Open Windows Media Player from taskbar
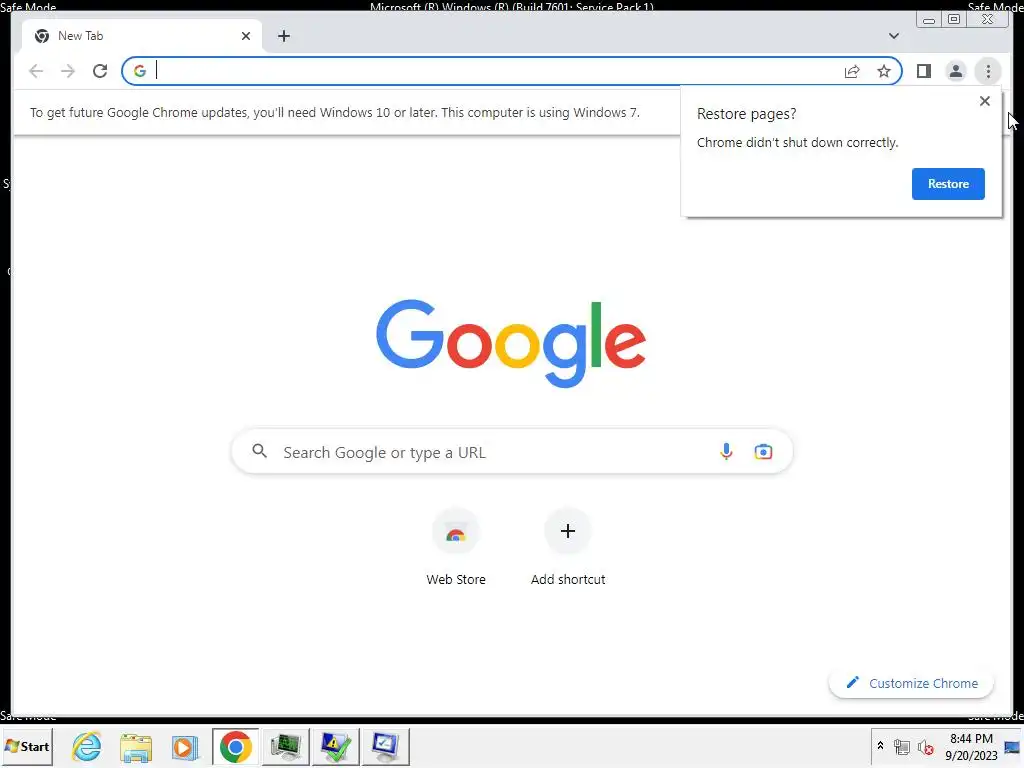This screenshot has width=1024, height=768. coord(185,747)
